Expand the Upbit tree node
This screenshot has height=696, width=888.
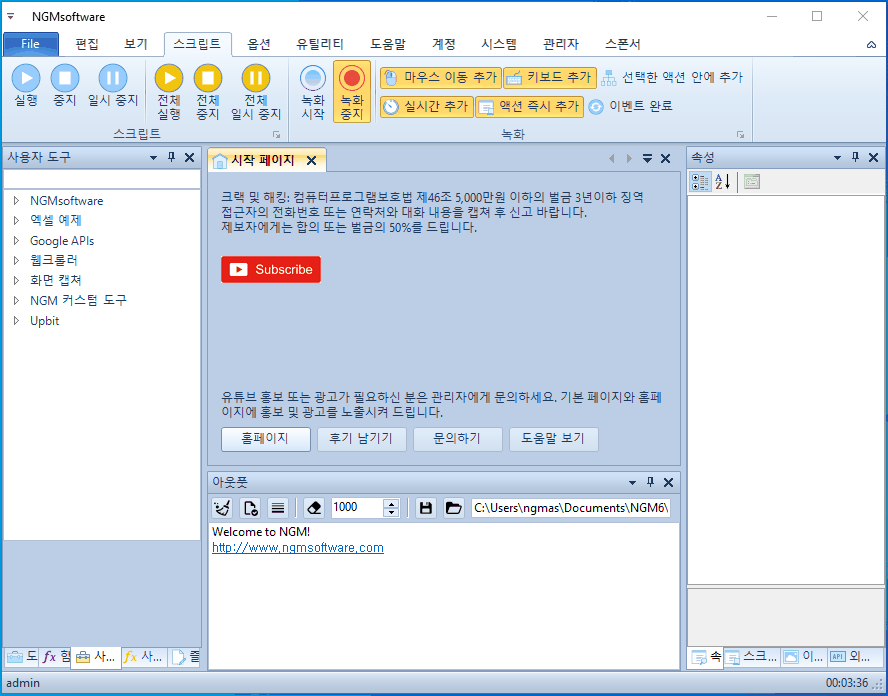point(16,321)
